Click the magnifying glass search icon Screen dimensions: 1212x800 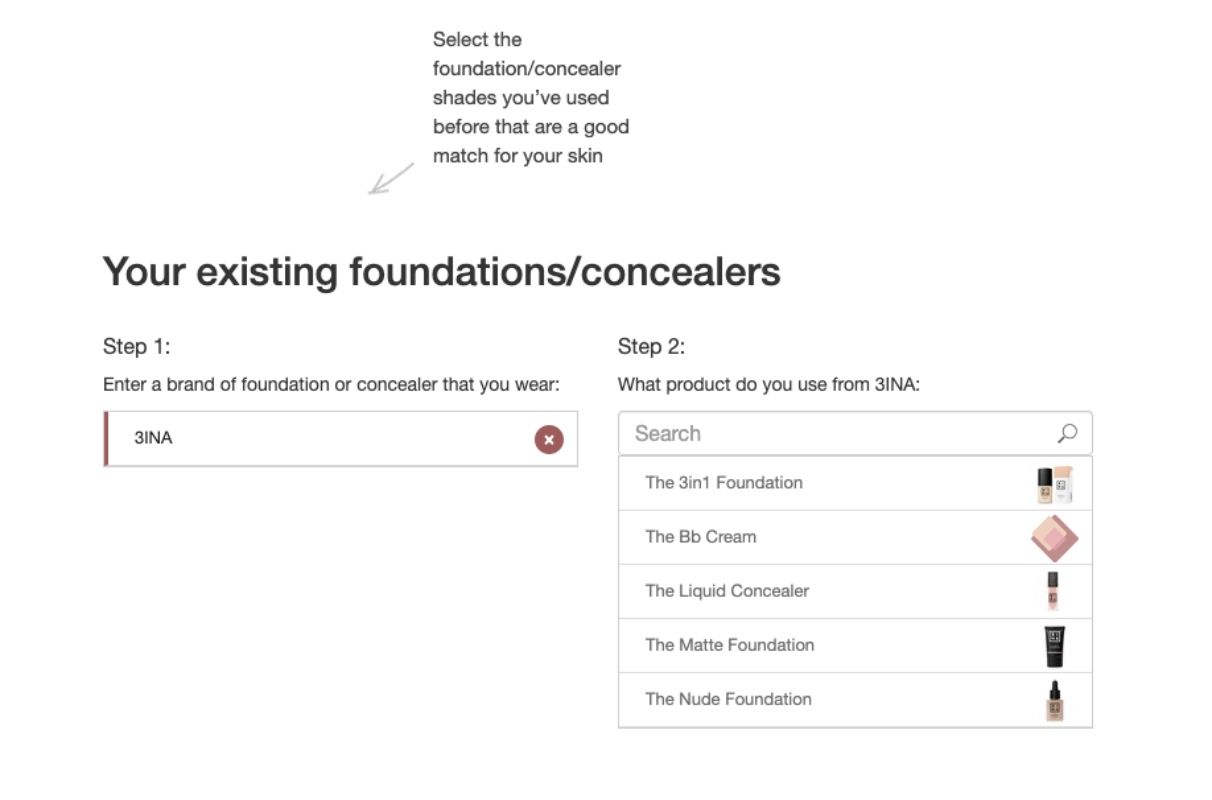[1067, 434]
